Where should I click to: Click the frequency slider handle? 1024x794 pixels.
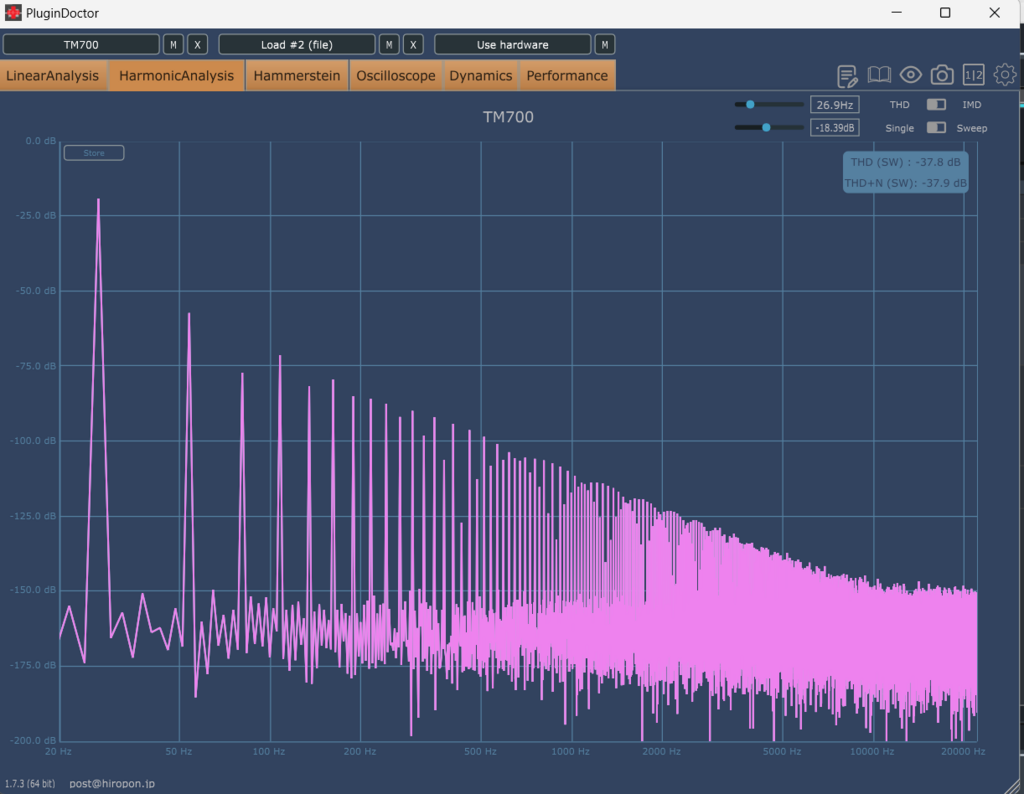click(x=750, y=104)
